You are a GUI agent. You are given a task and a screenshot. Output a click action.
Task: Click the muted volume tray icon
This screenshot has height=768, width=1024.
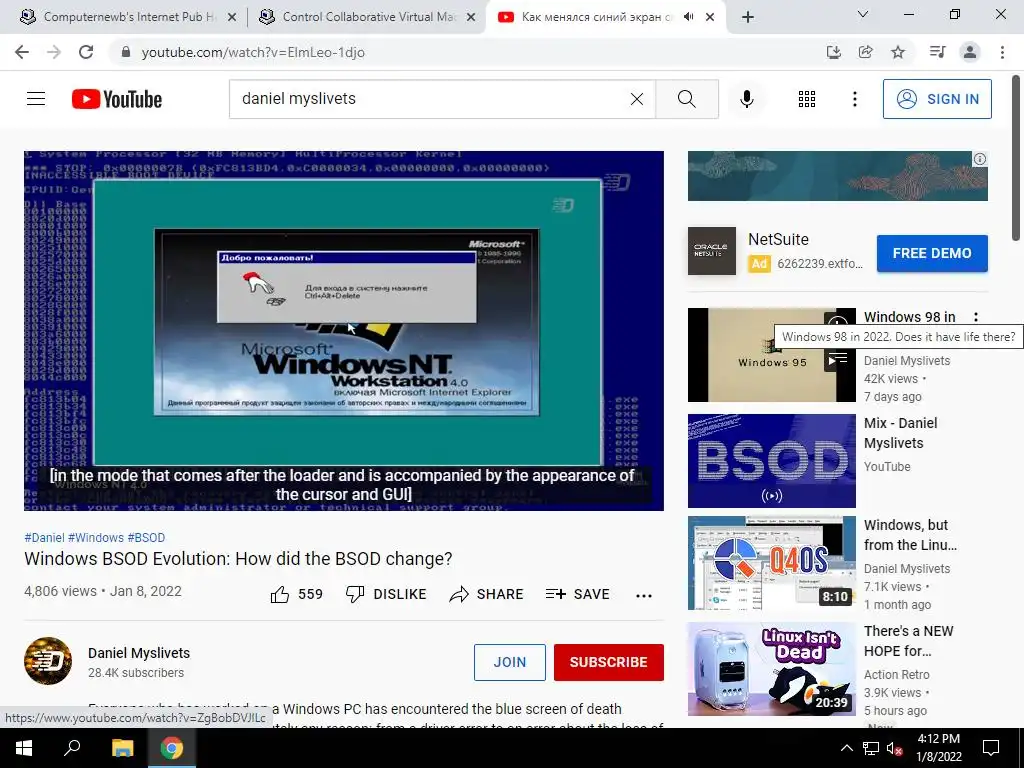coord(895,748)
